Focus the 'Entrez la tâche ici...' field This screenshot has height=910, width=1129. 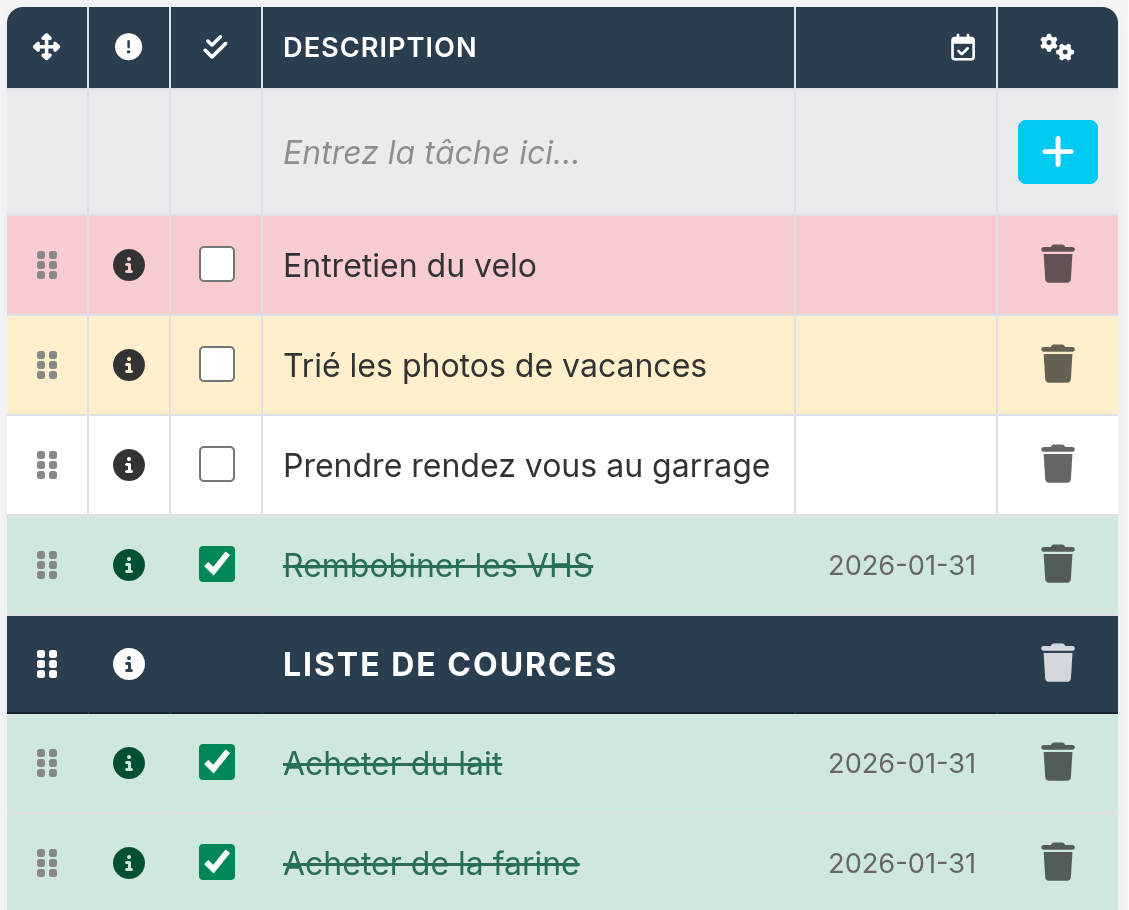(528, 152)
